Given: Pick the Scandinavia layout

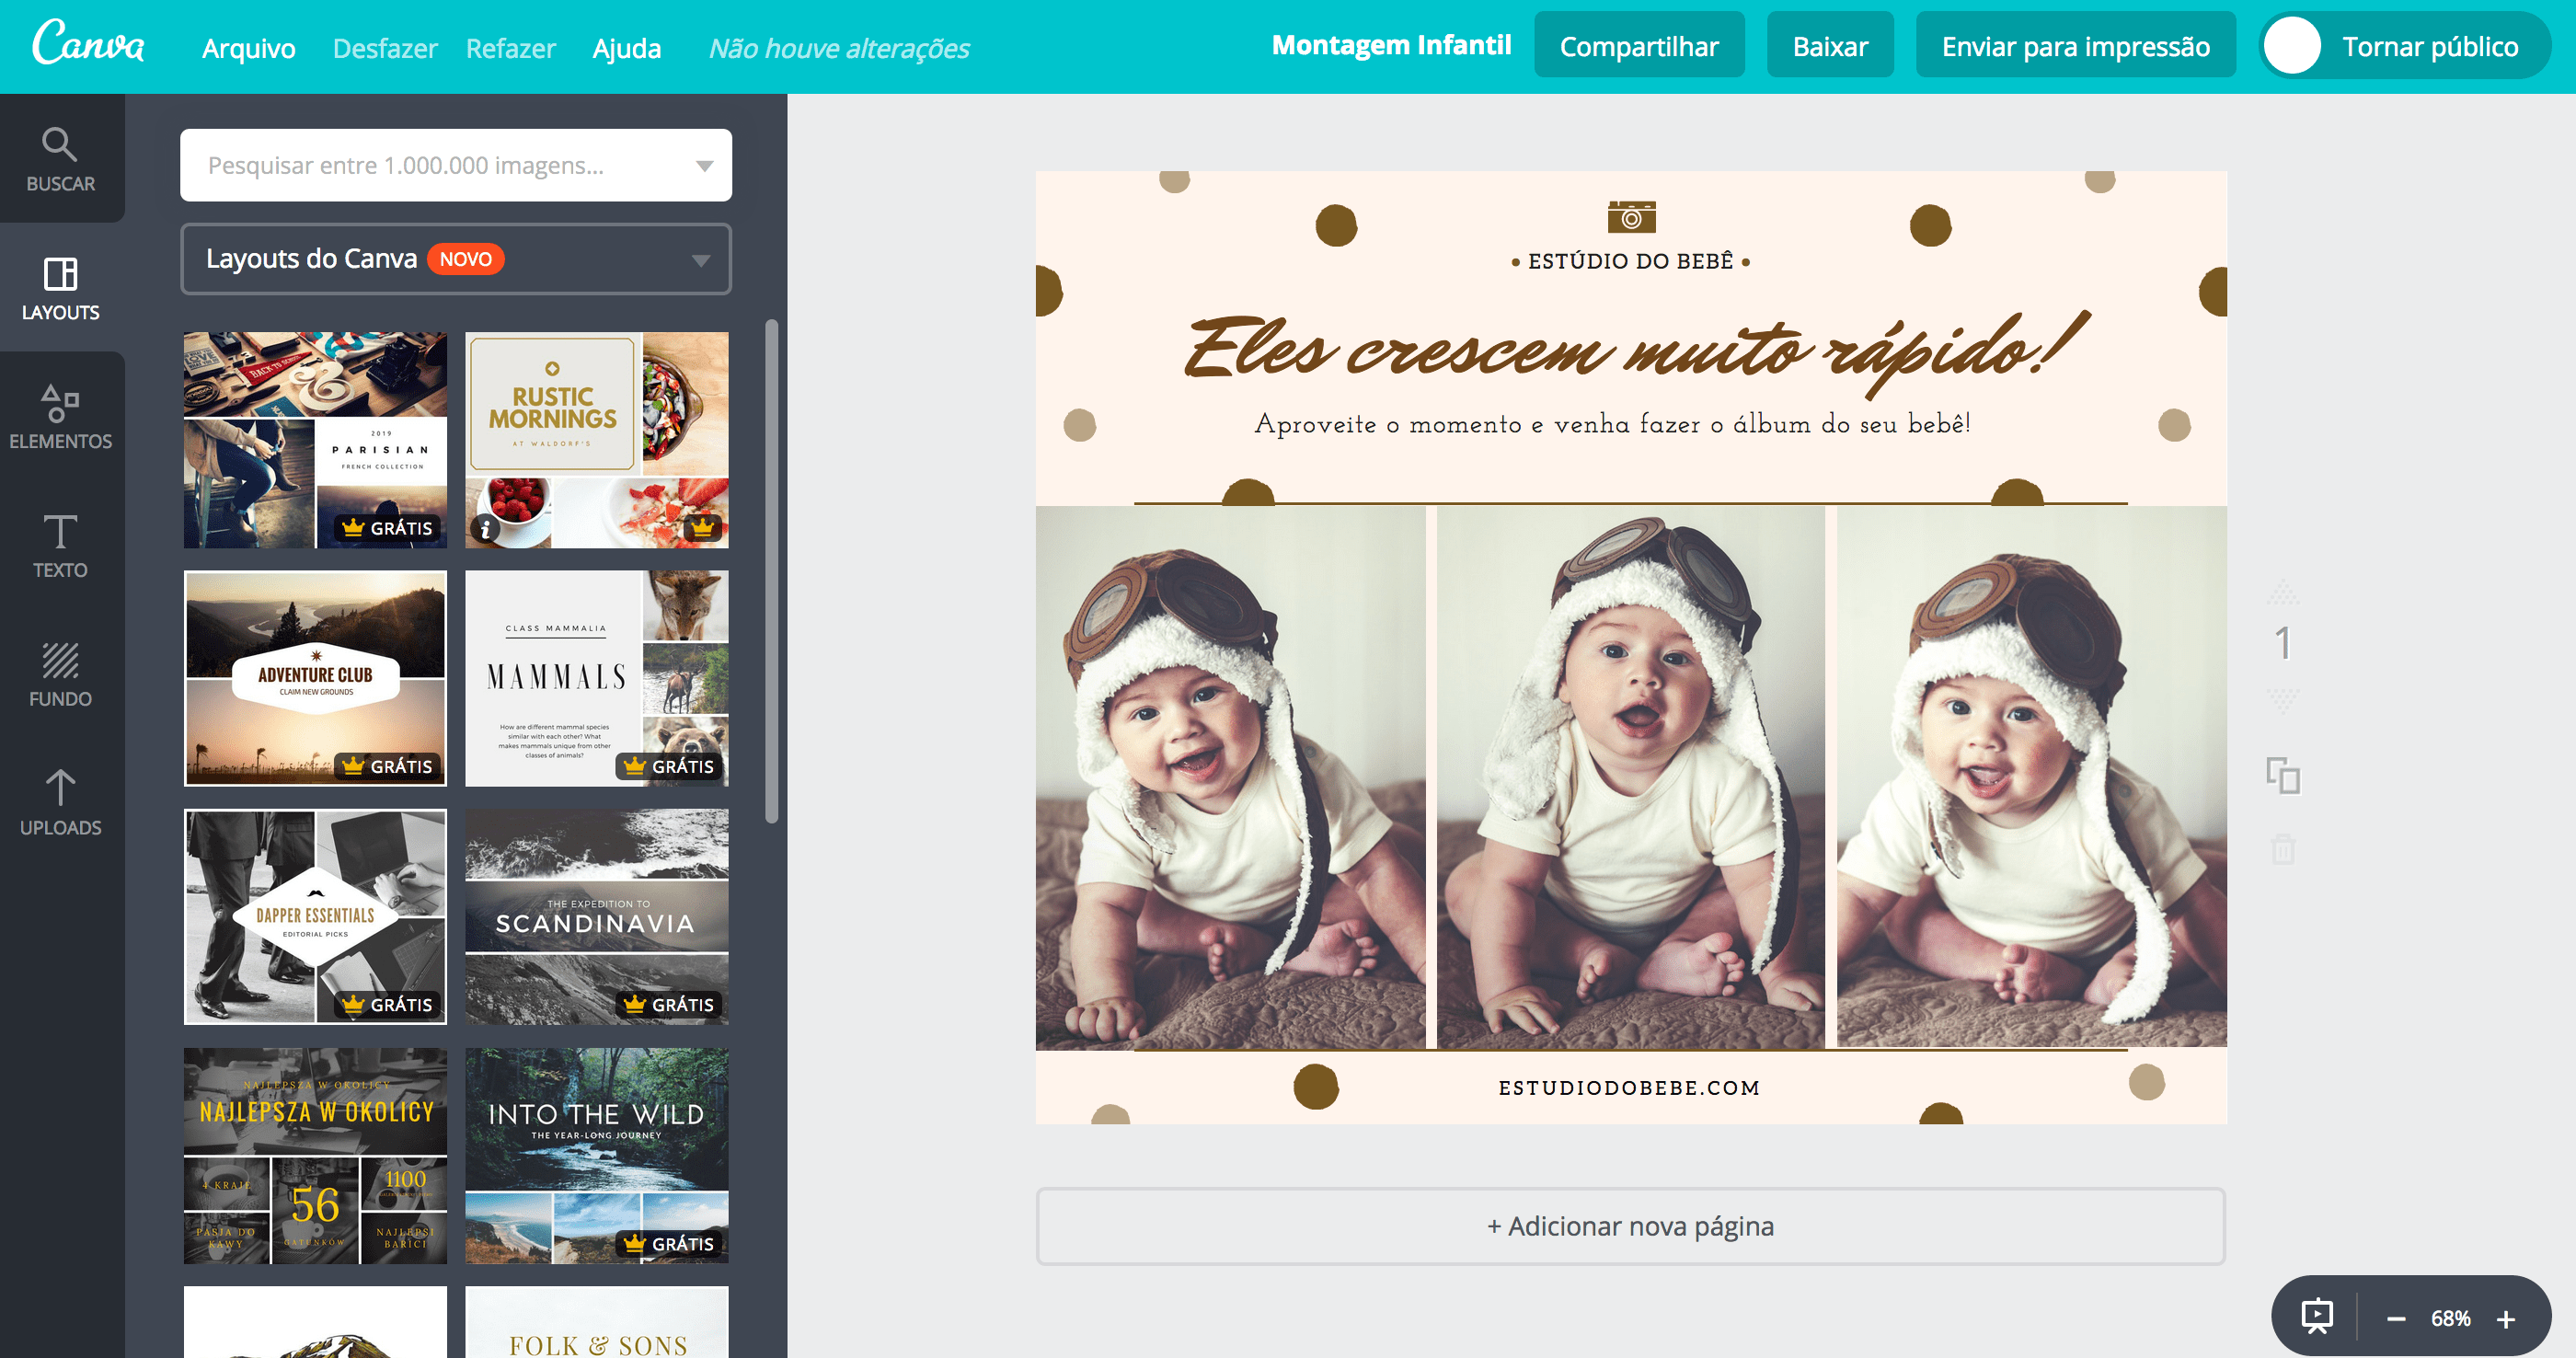Looking at the screenshot, I should (x=597, y=917).
